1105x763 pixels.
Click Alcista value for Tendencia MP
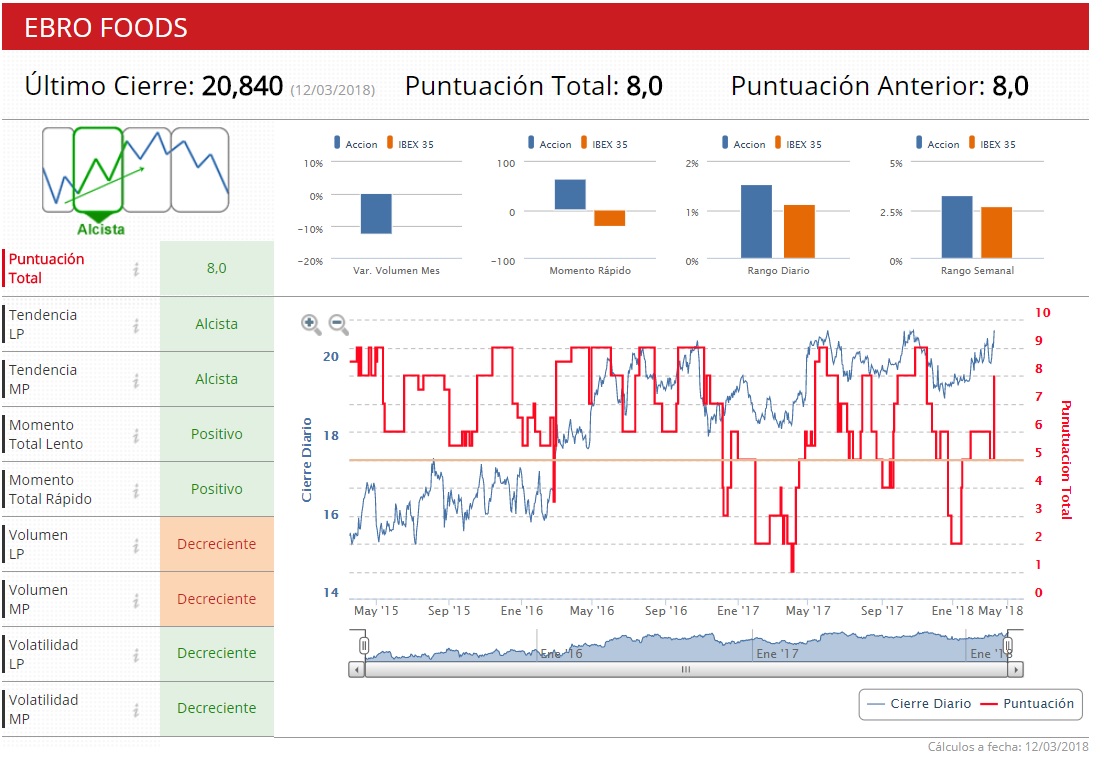tap(216, 379)
